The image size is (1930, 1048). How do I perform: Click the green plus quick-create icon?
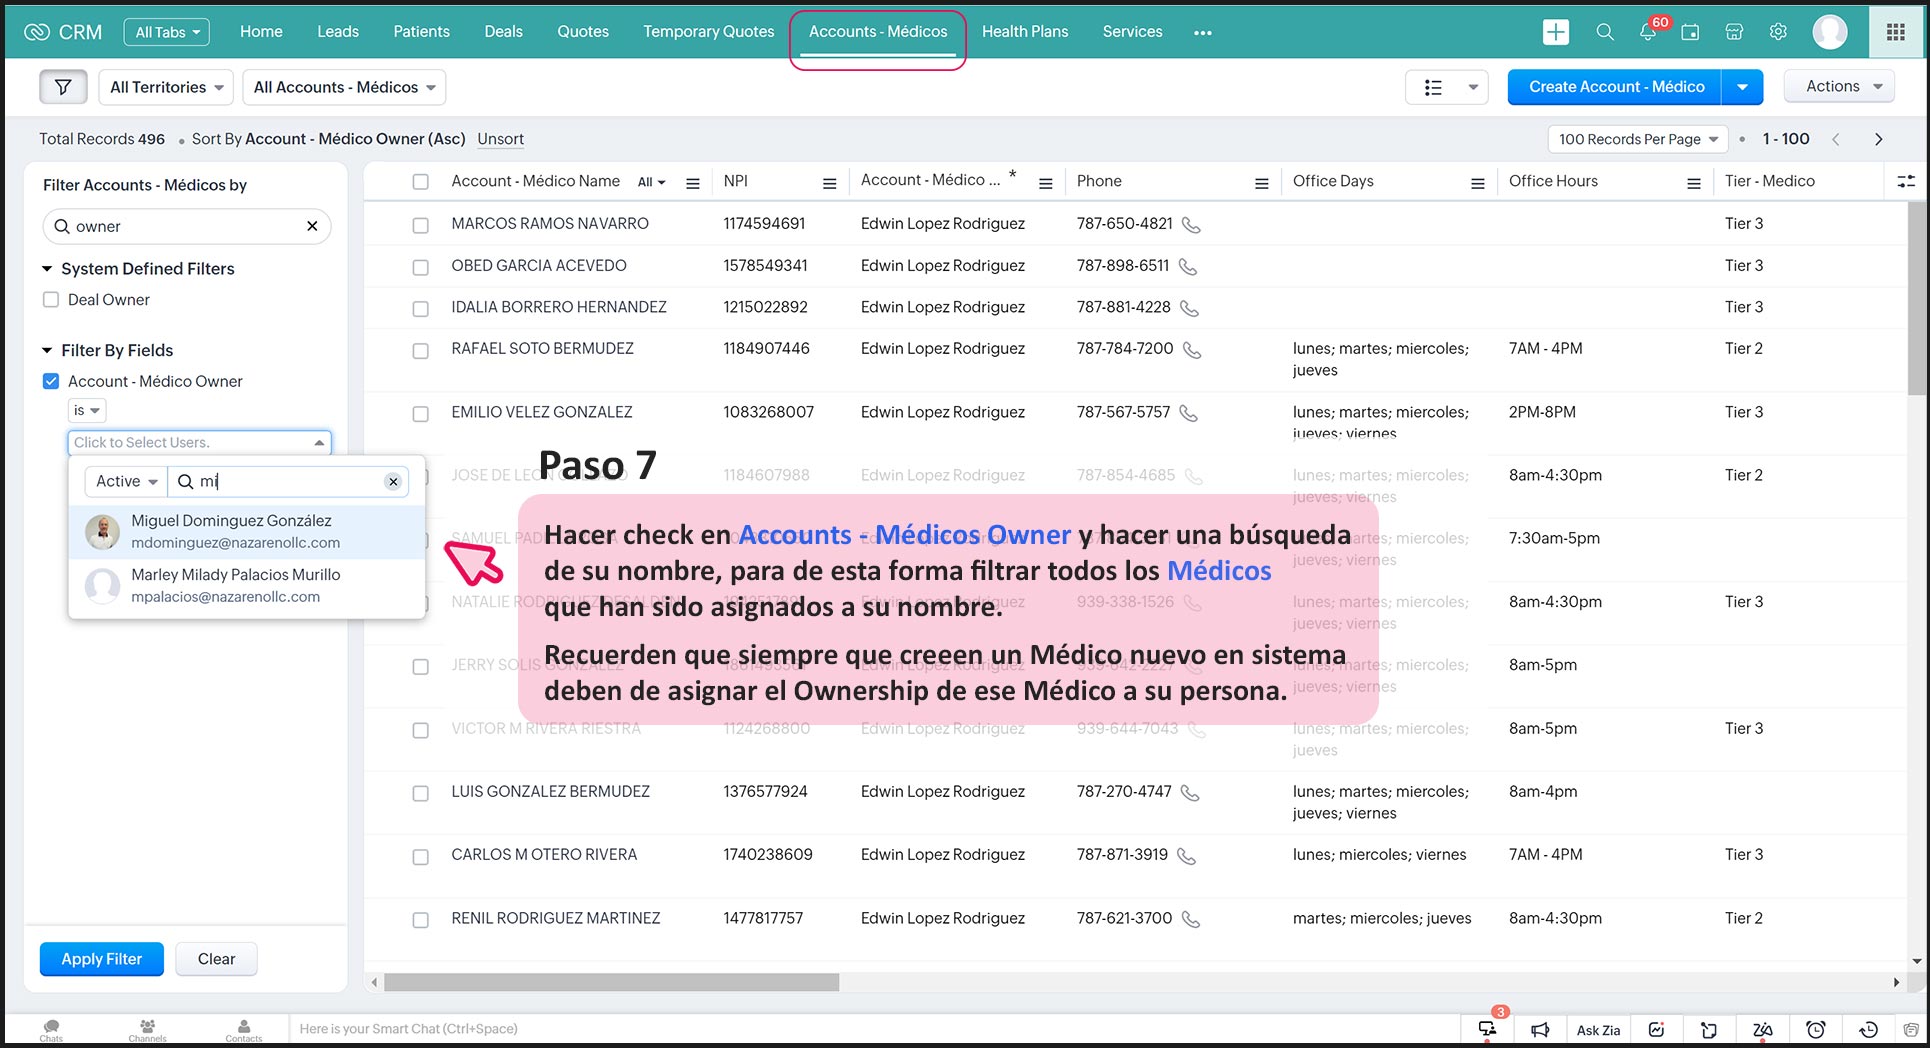pos(1555,32)
